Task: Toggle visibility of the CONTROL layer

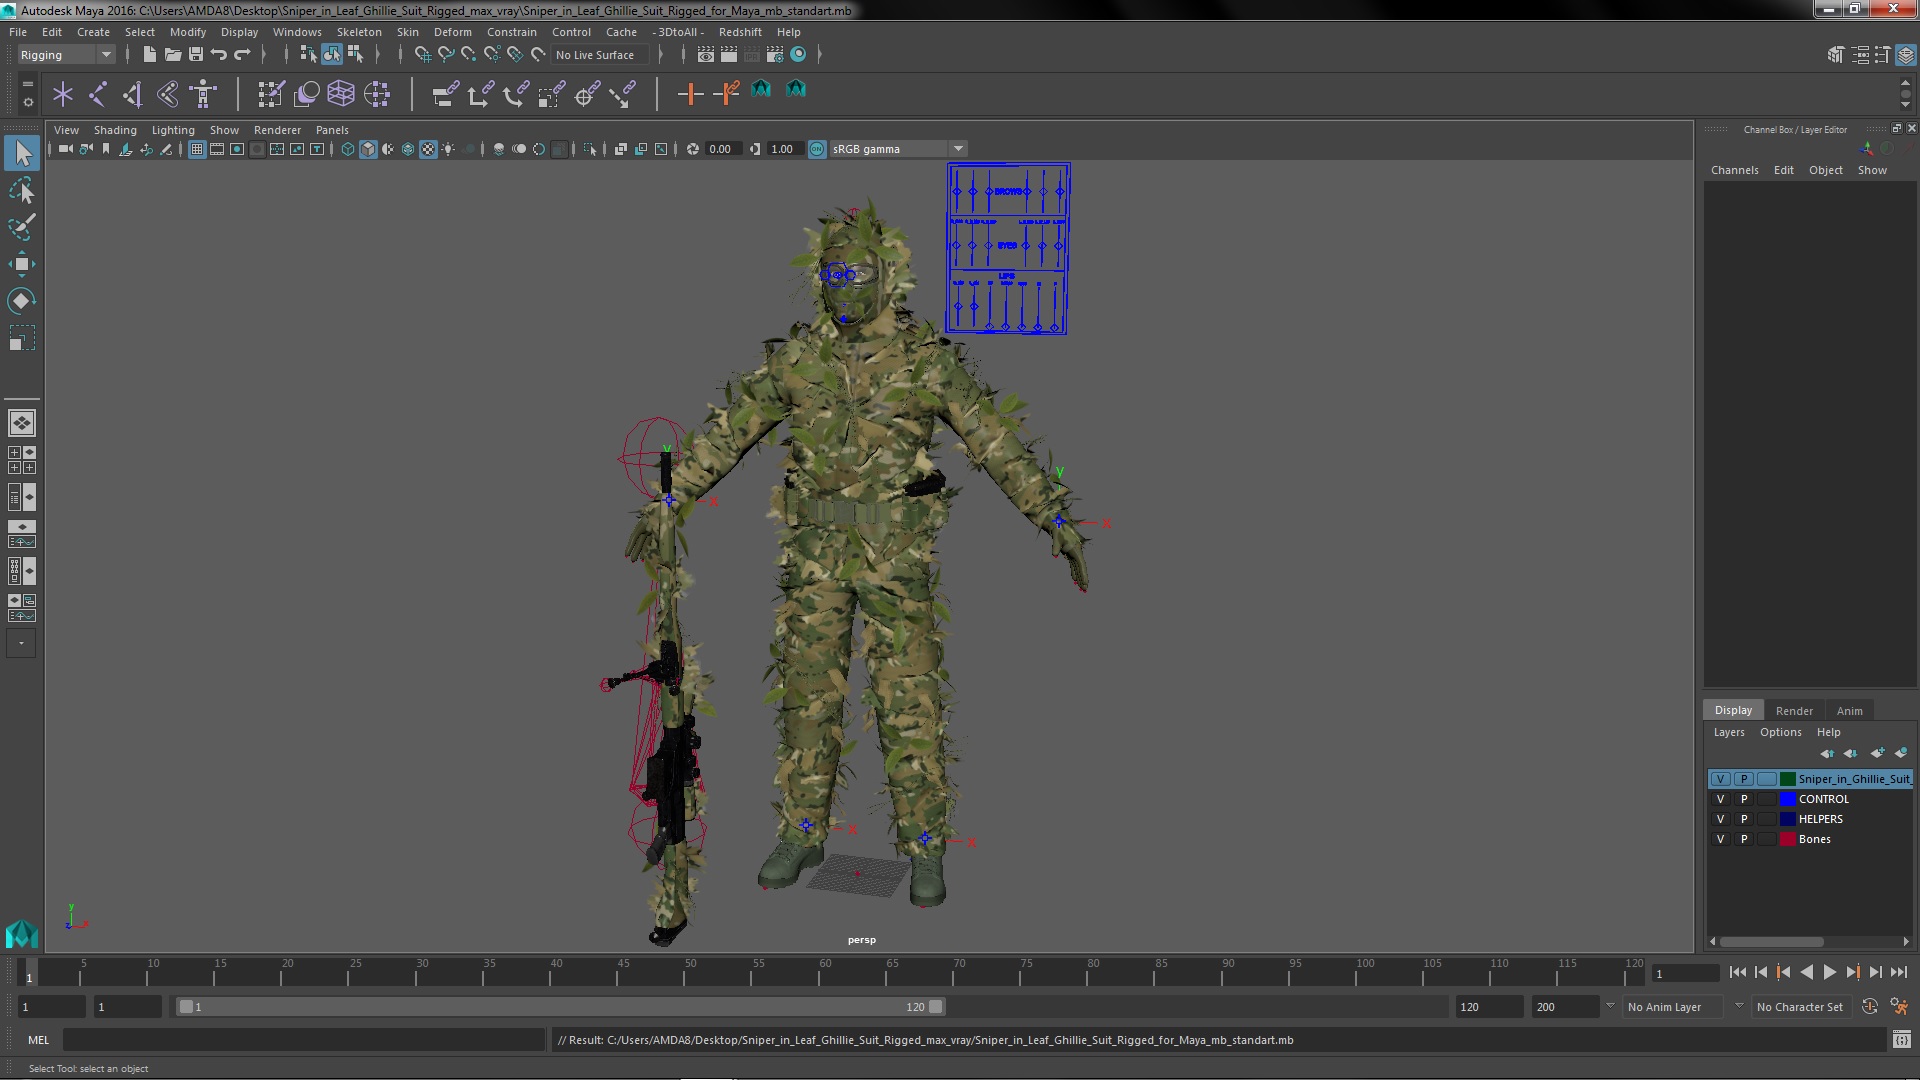Action: point(1720,799)
